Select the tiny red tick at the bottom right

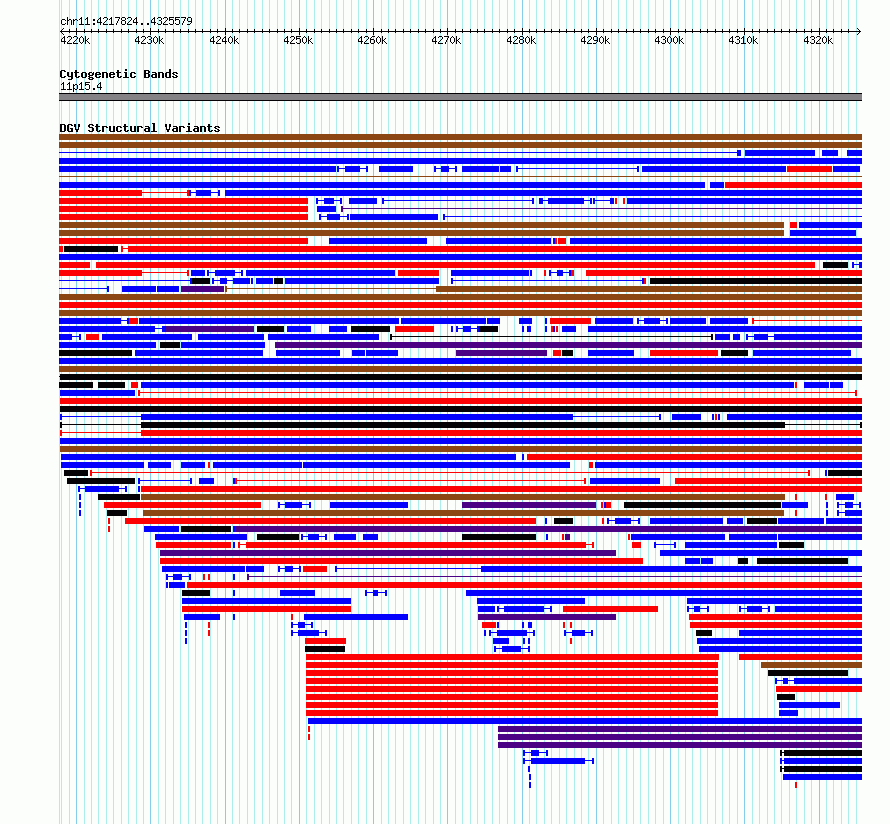tap(796, 785)
